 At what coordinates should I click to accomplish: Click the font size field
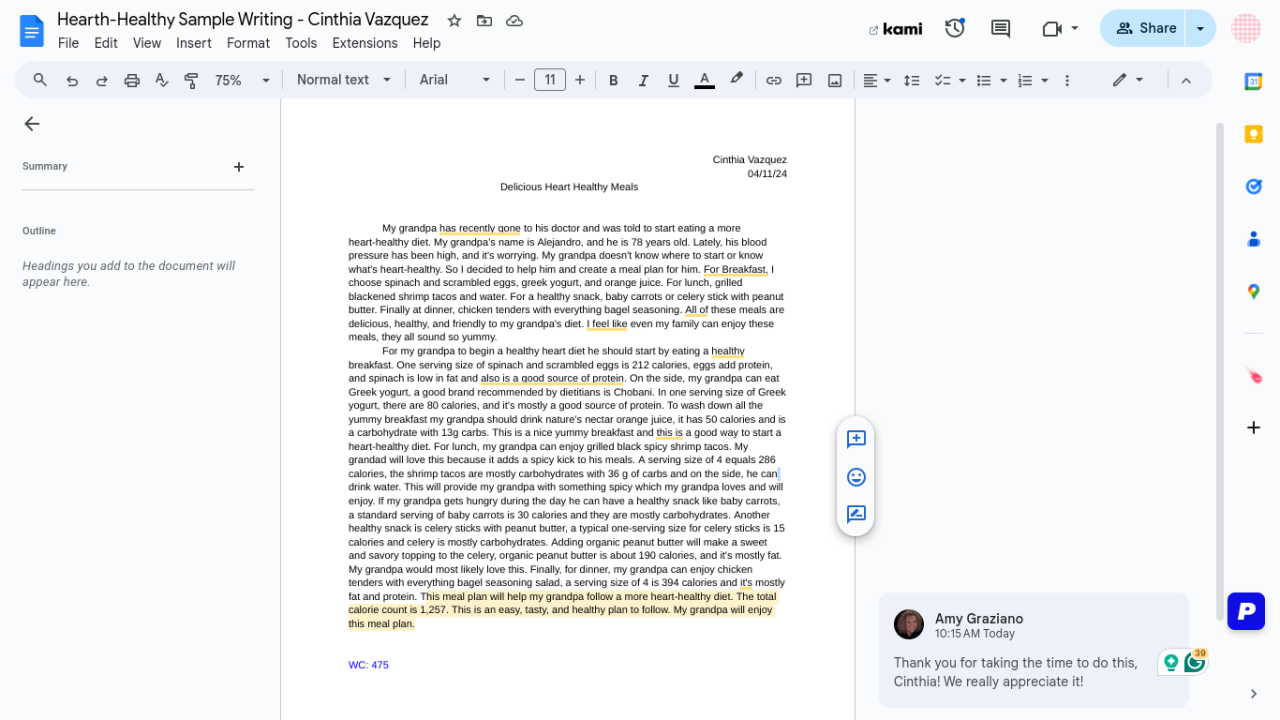tap(550, 80)
